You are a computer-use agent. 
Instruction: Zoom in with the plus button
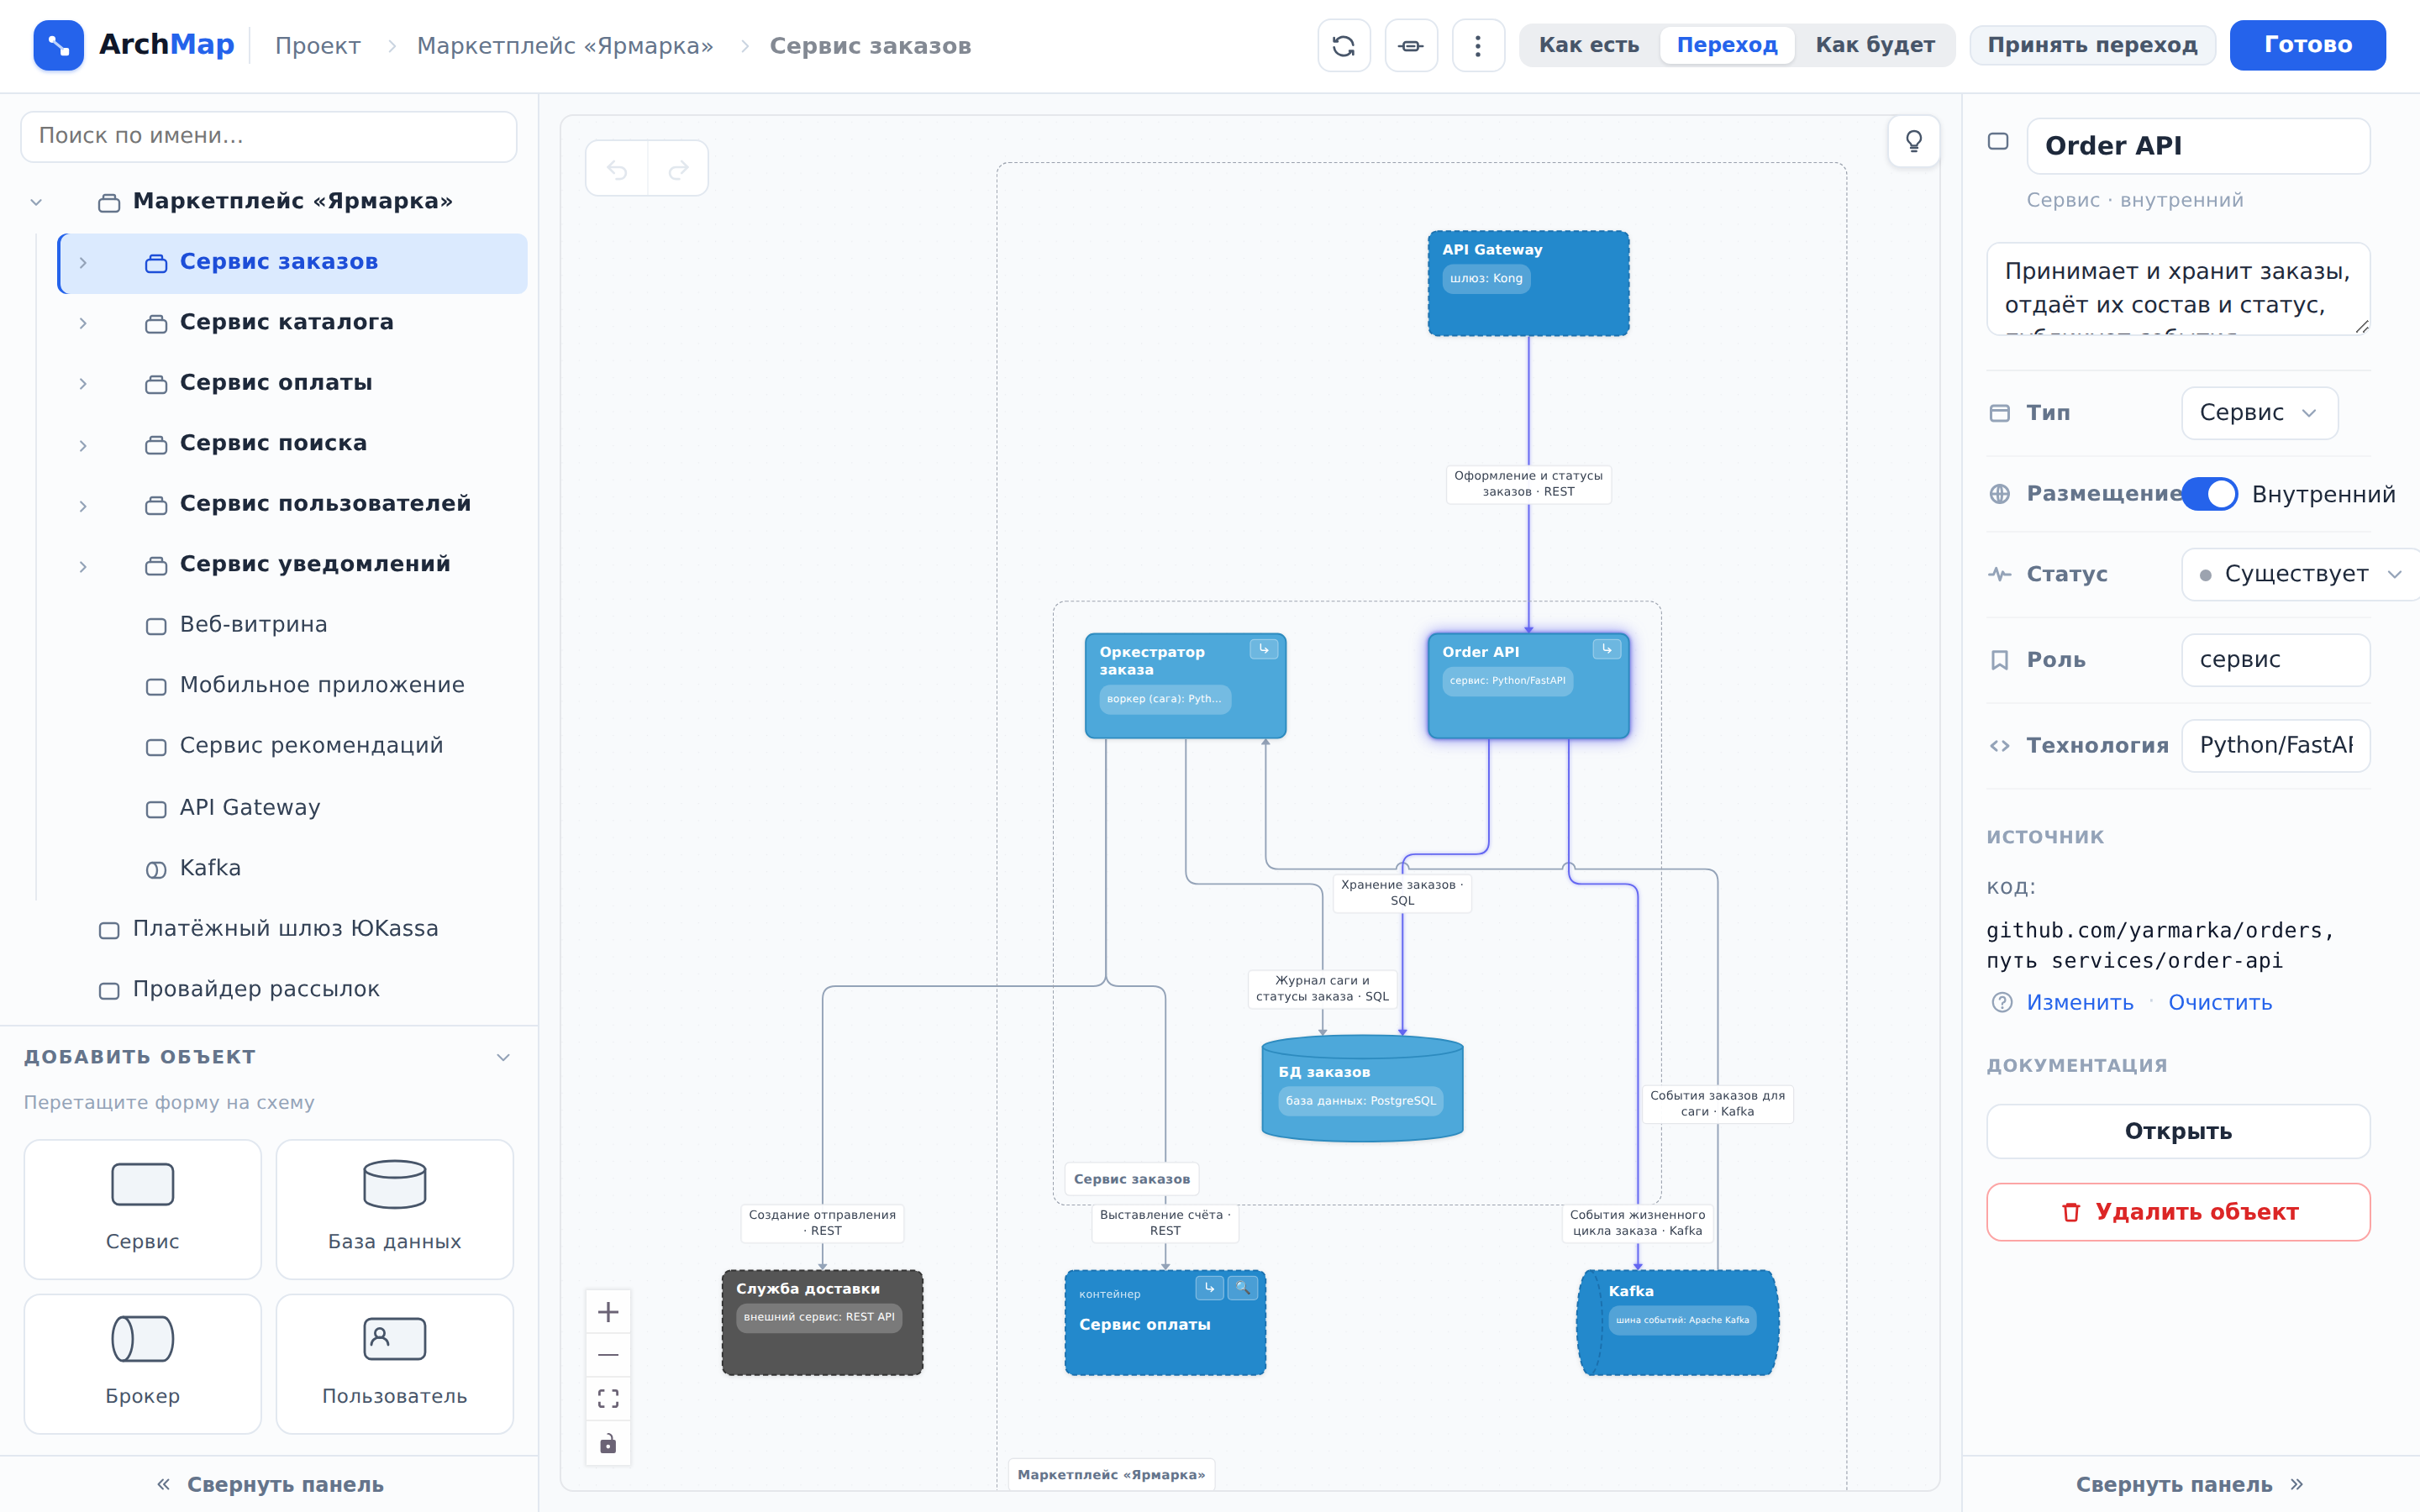(608, 1312)
